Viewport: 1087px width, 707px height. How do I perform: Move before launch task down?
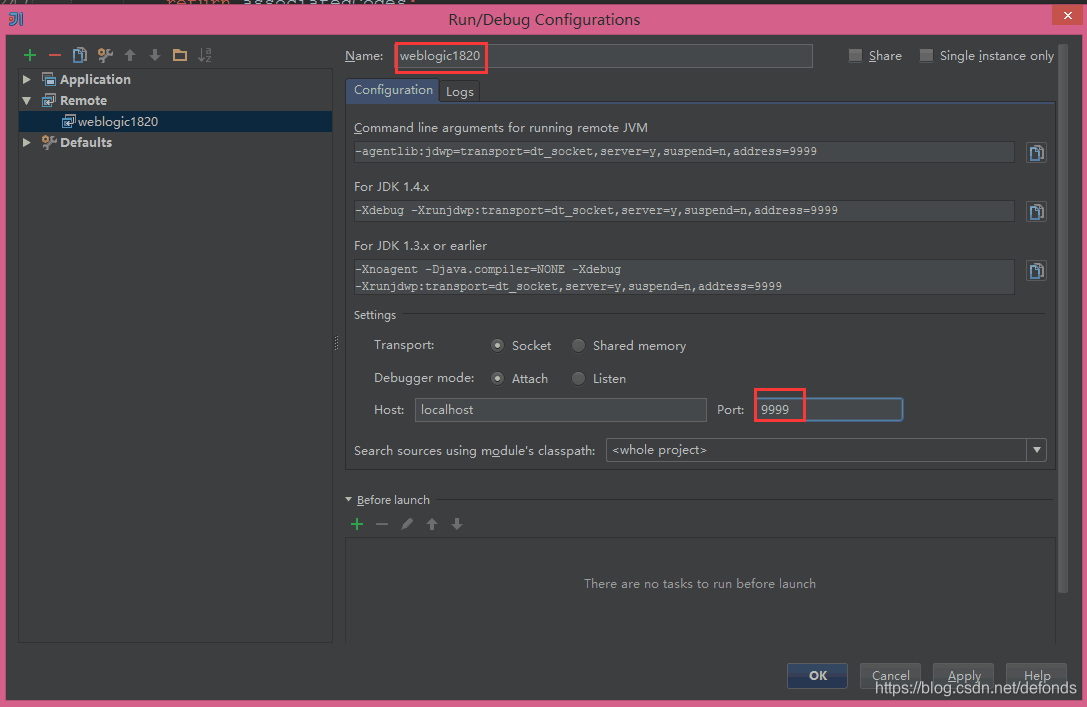[457, 524]
